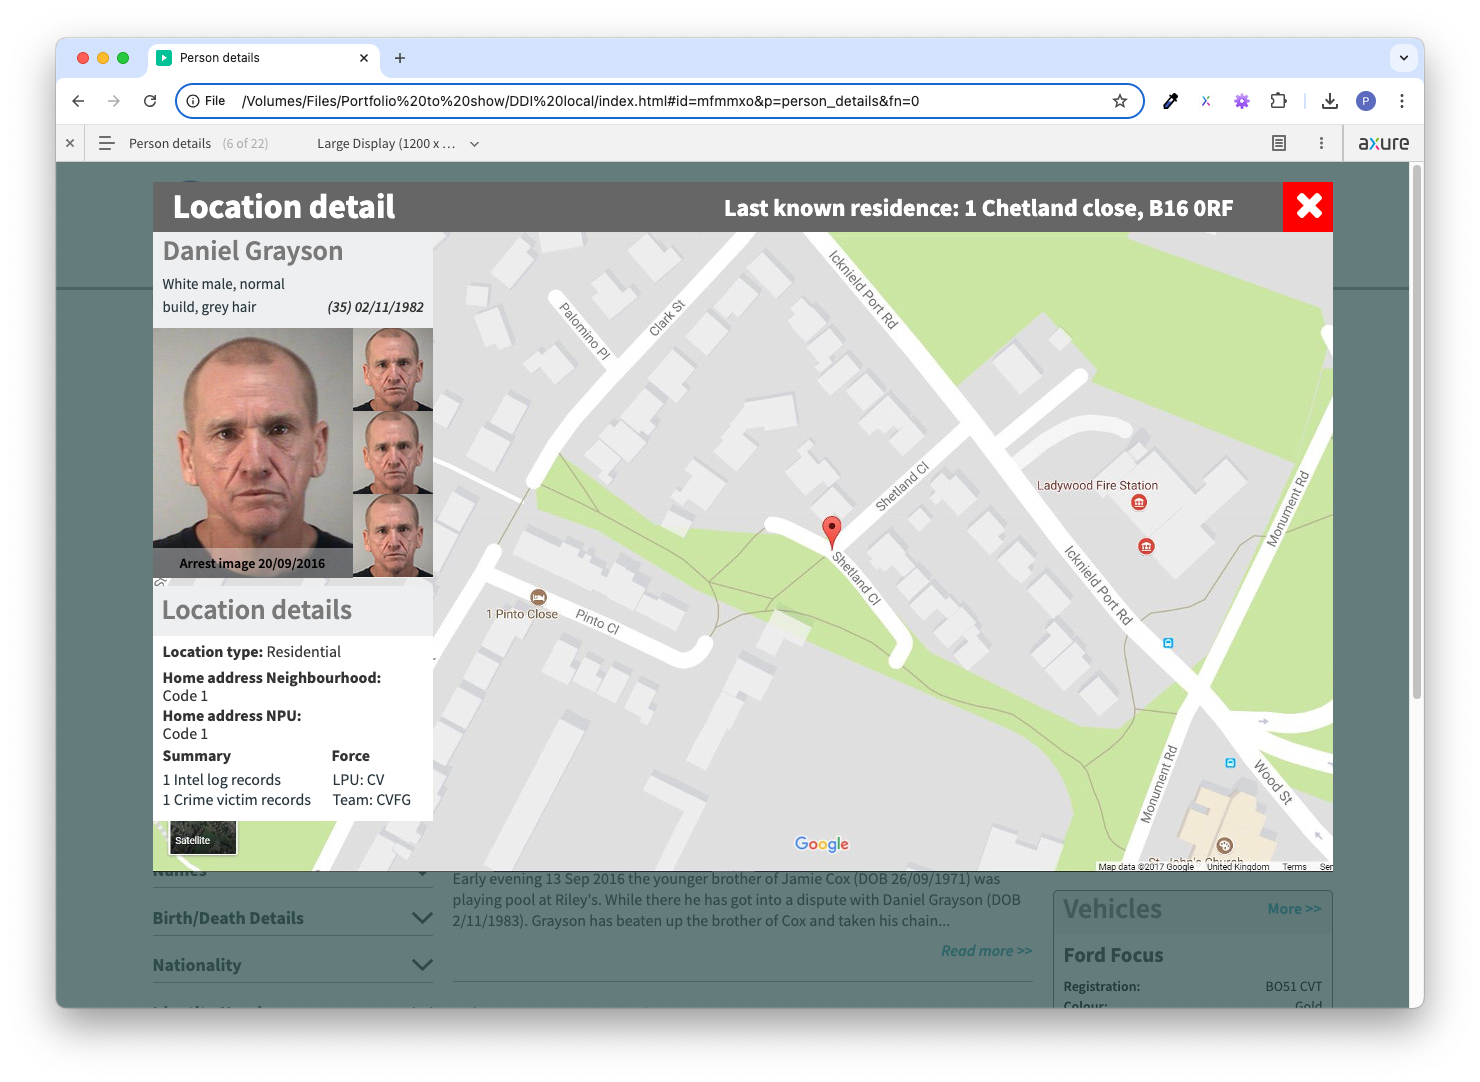Screen dimensions: 1480x1082
Task: Click the 'Team: CVFG' text
Action: [x=372, y=800]
